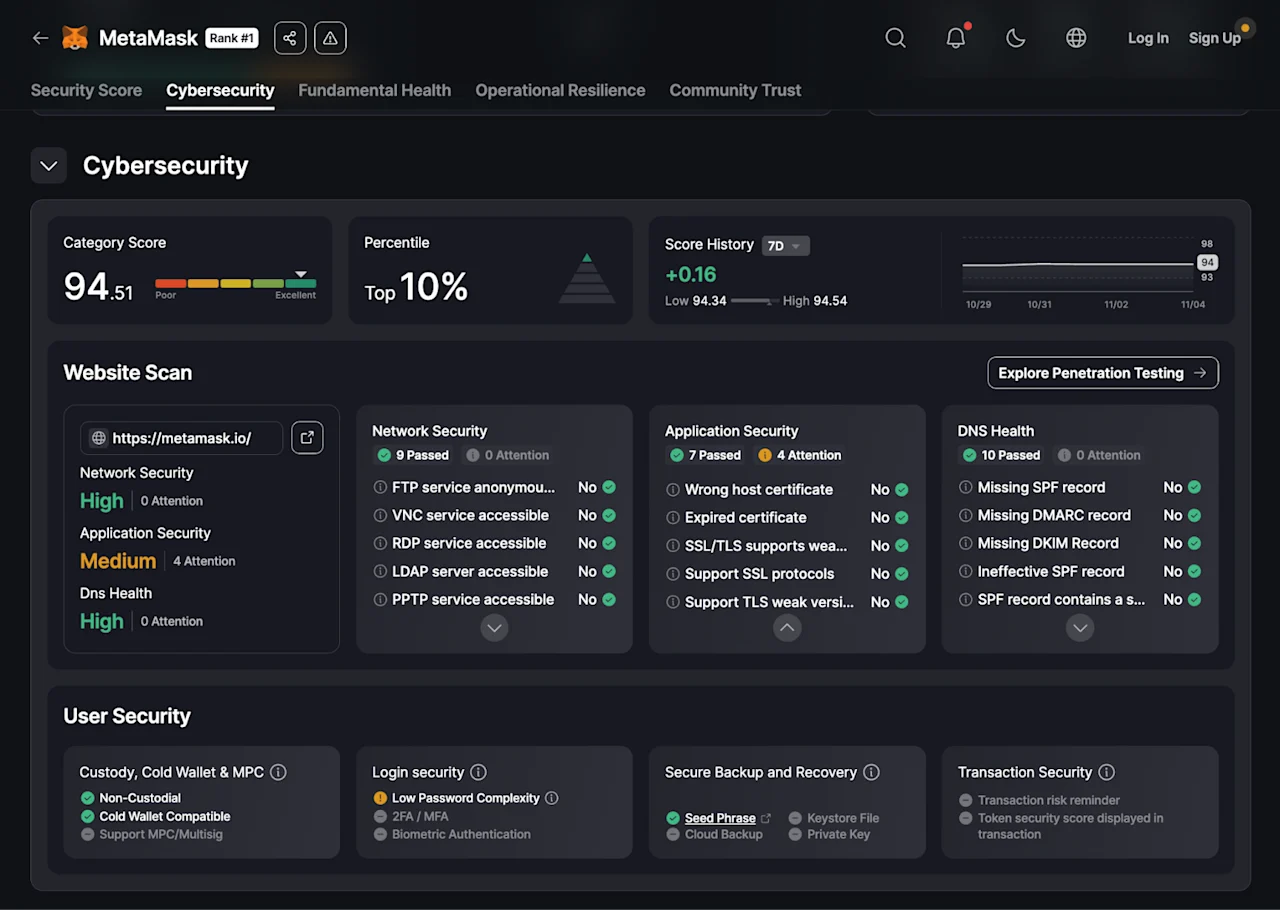Expand the DNS Health list
The width and height of the screenshot is (1280, 910).
1080,628
